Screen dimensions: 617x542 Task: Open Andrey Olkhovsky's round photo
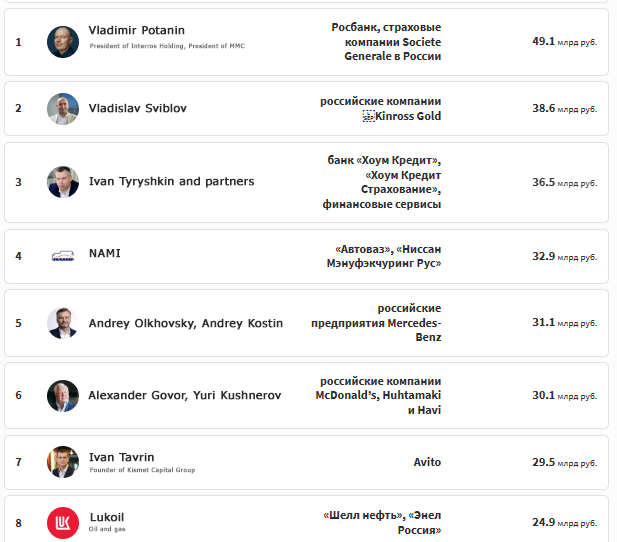tap(63, 323)
